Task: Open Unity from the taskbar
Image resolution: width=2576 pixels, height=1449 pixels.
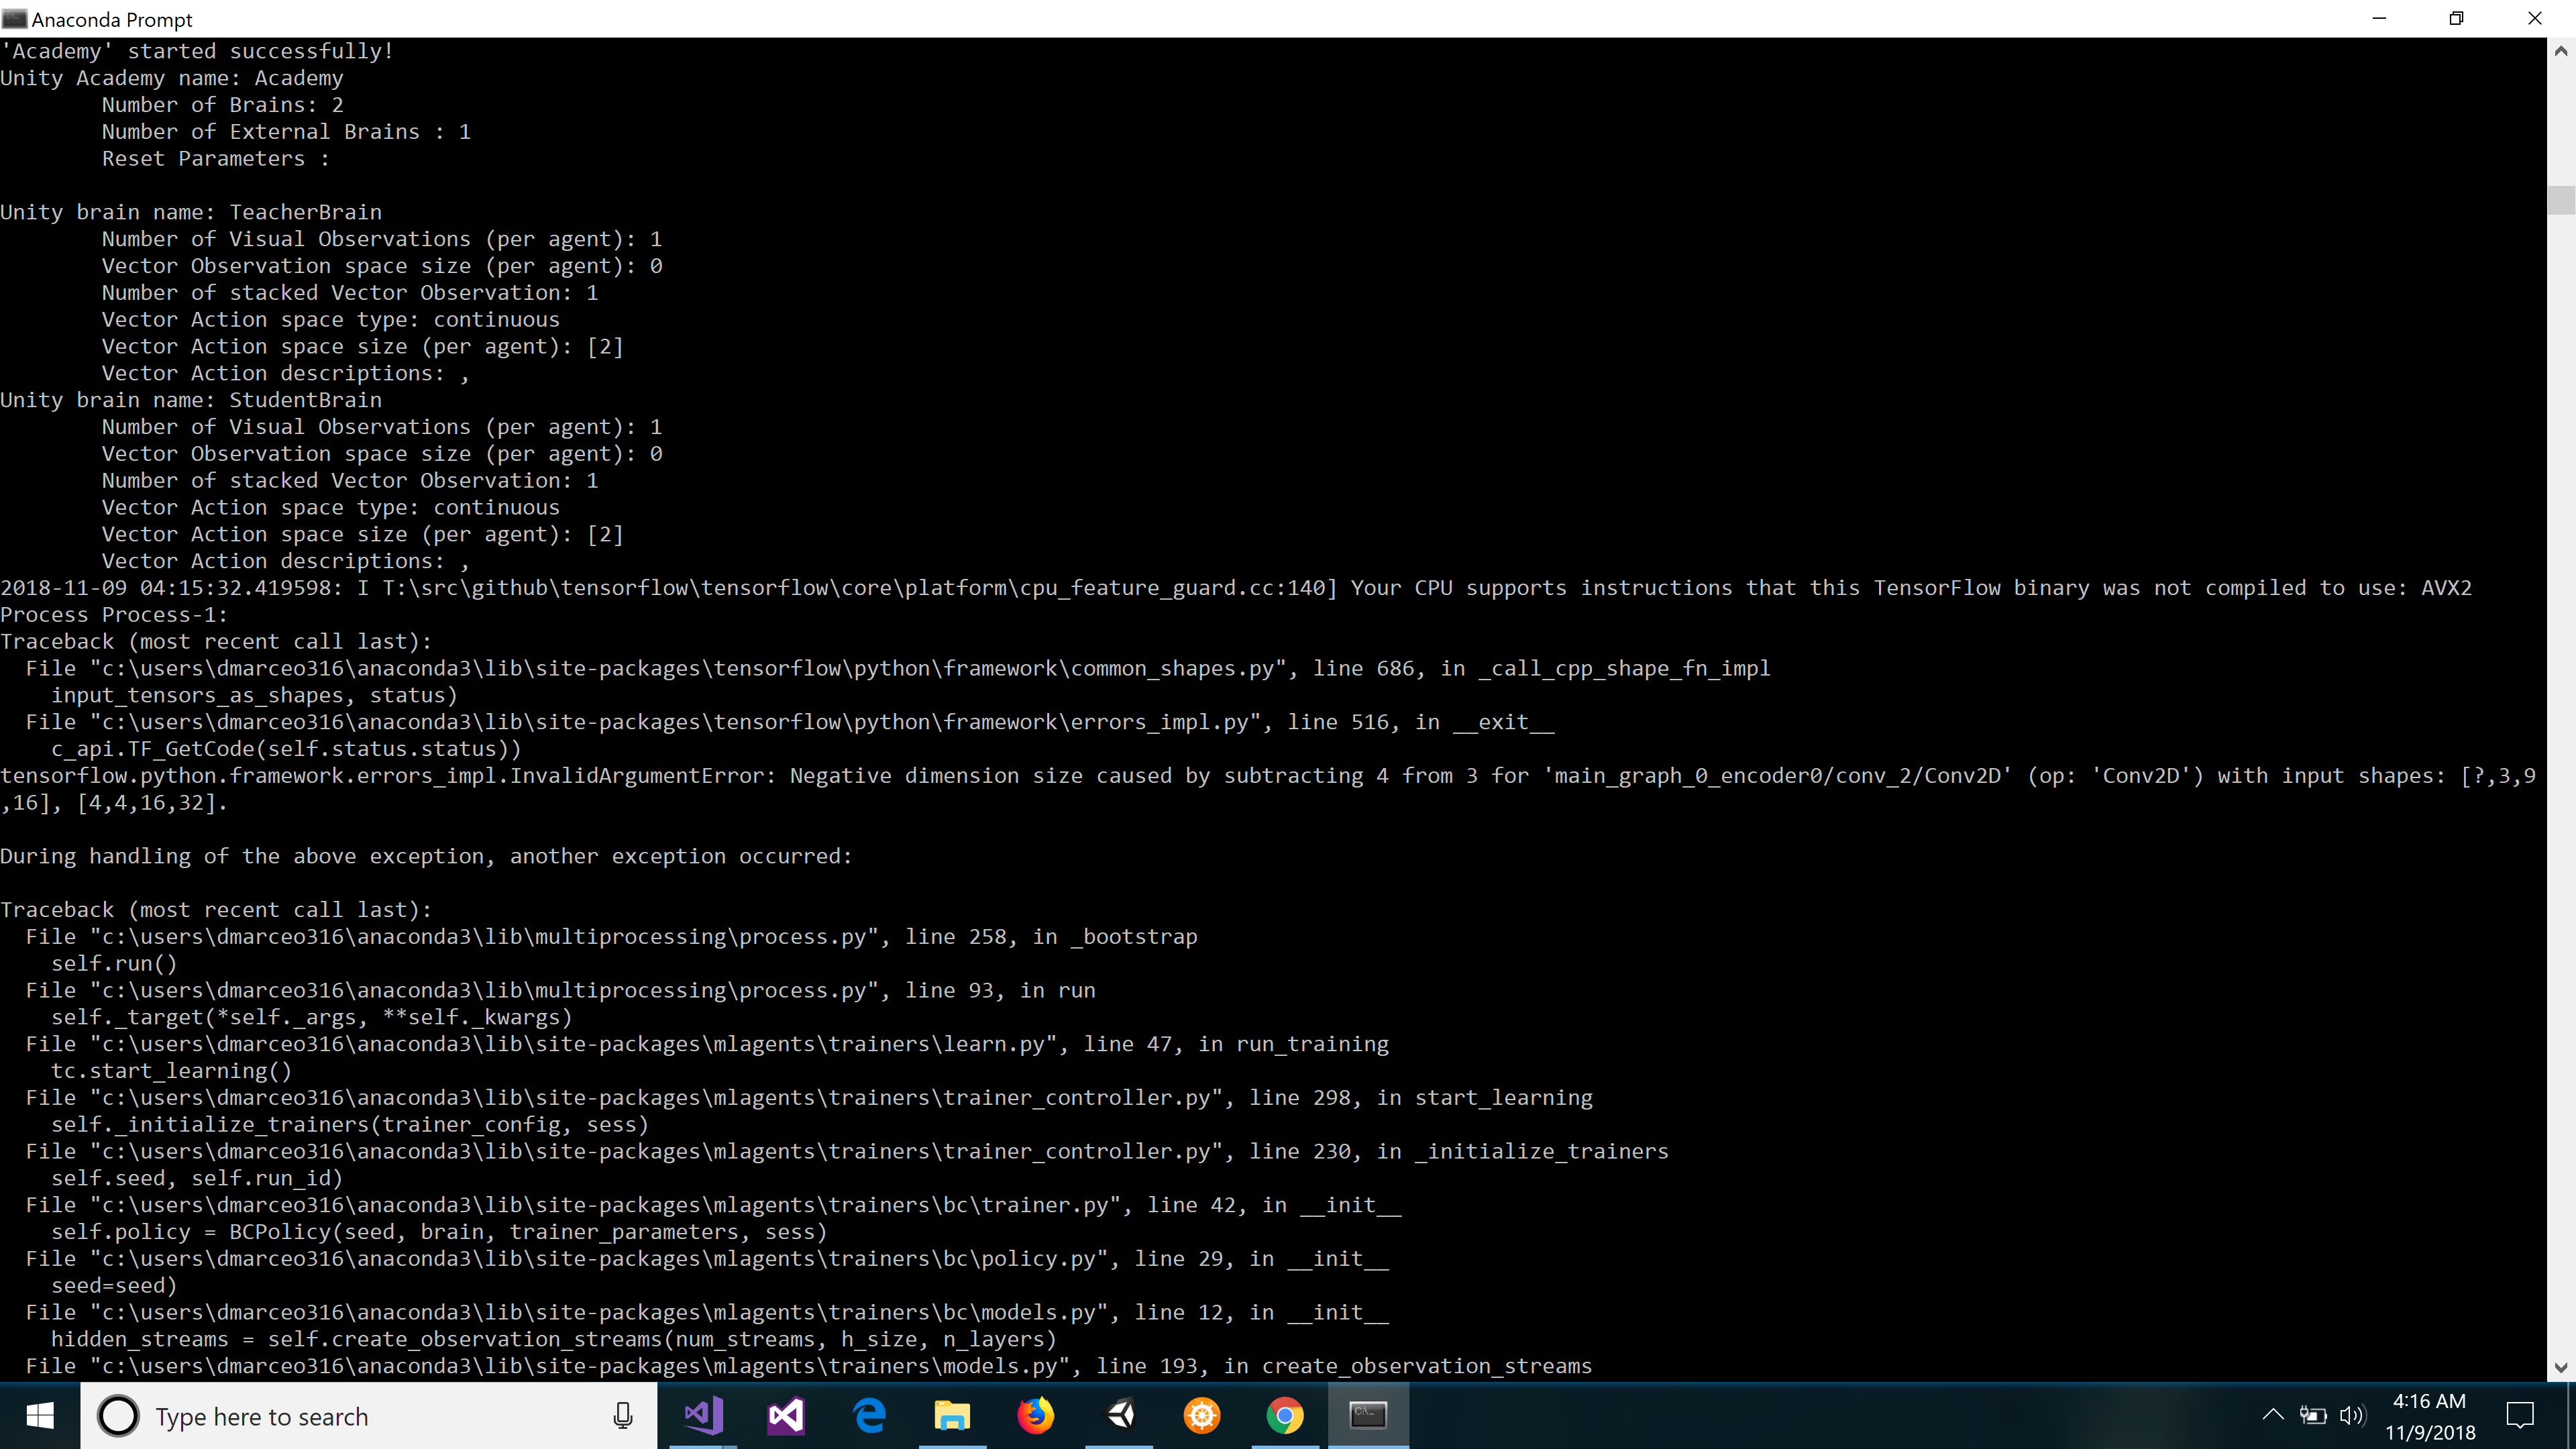Action: point(1119,1415)
